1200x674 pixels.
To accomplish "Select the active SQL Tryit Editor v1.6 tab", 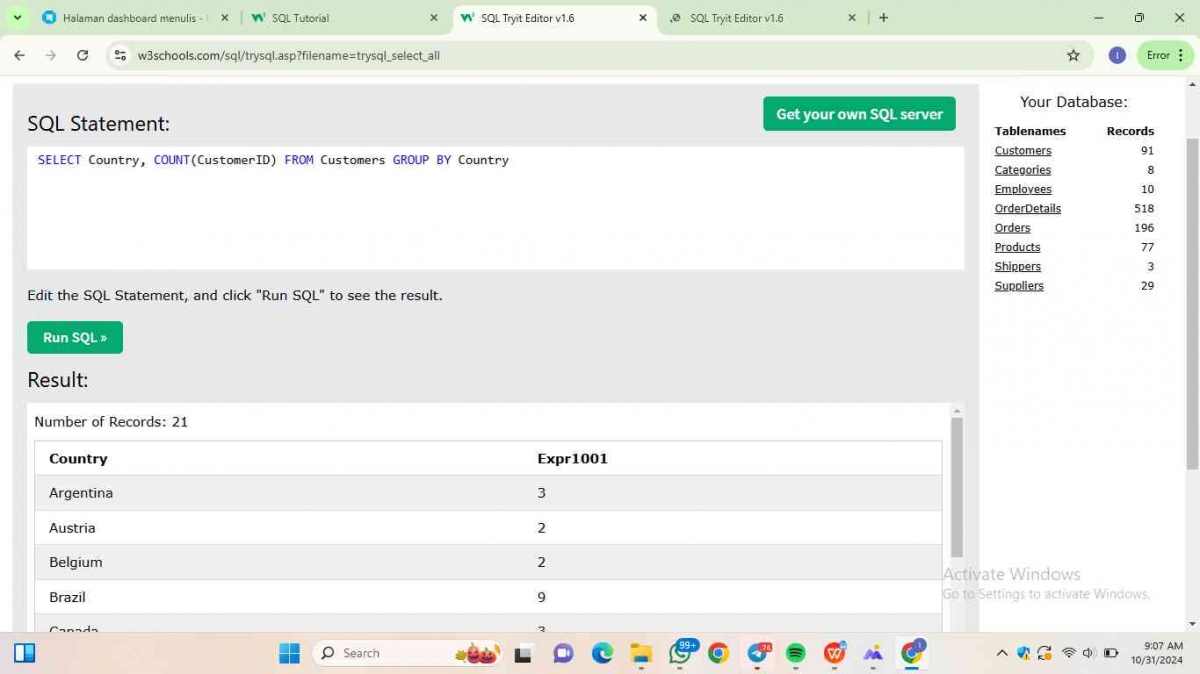I will [x=555, y=18].
